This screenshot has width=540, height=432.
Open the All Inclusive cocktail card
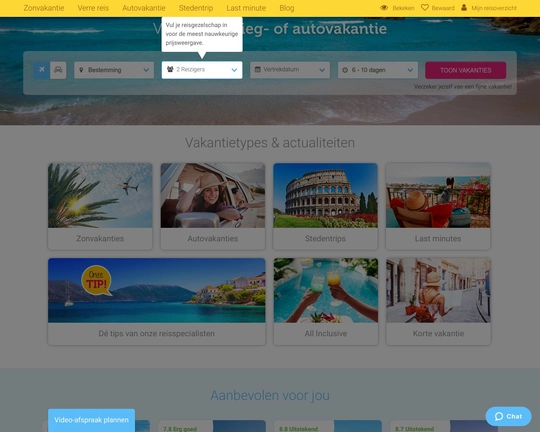[326, 301]
